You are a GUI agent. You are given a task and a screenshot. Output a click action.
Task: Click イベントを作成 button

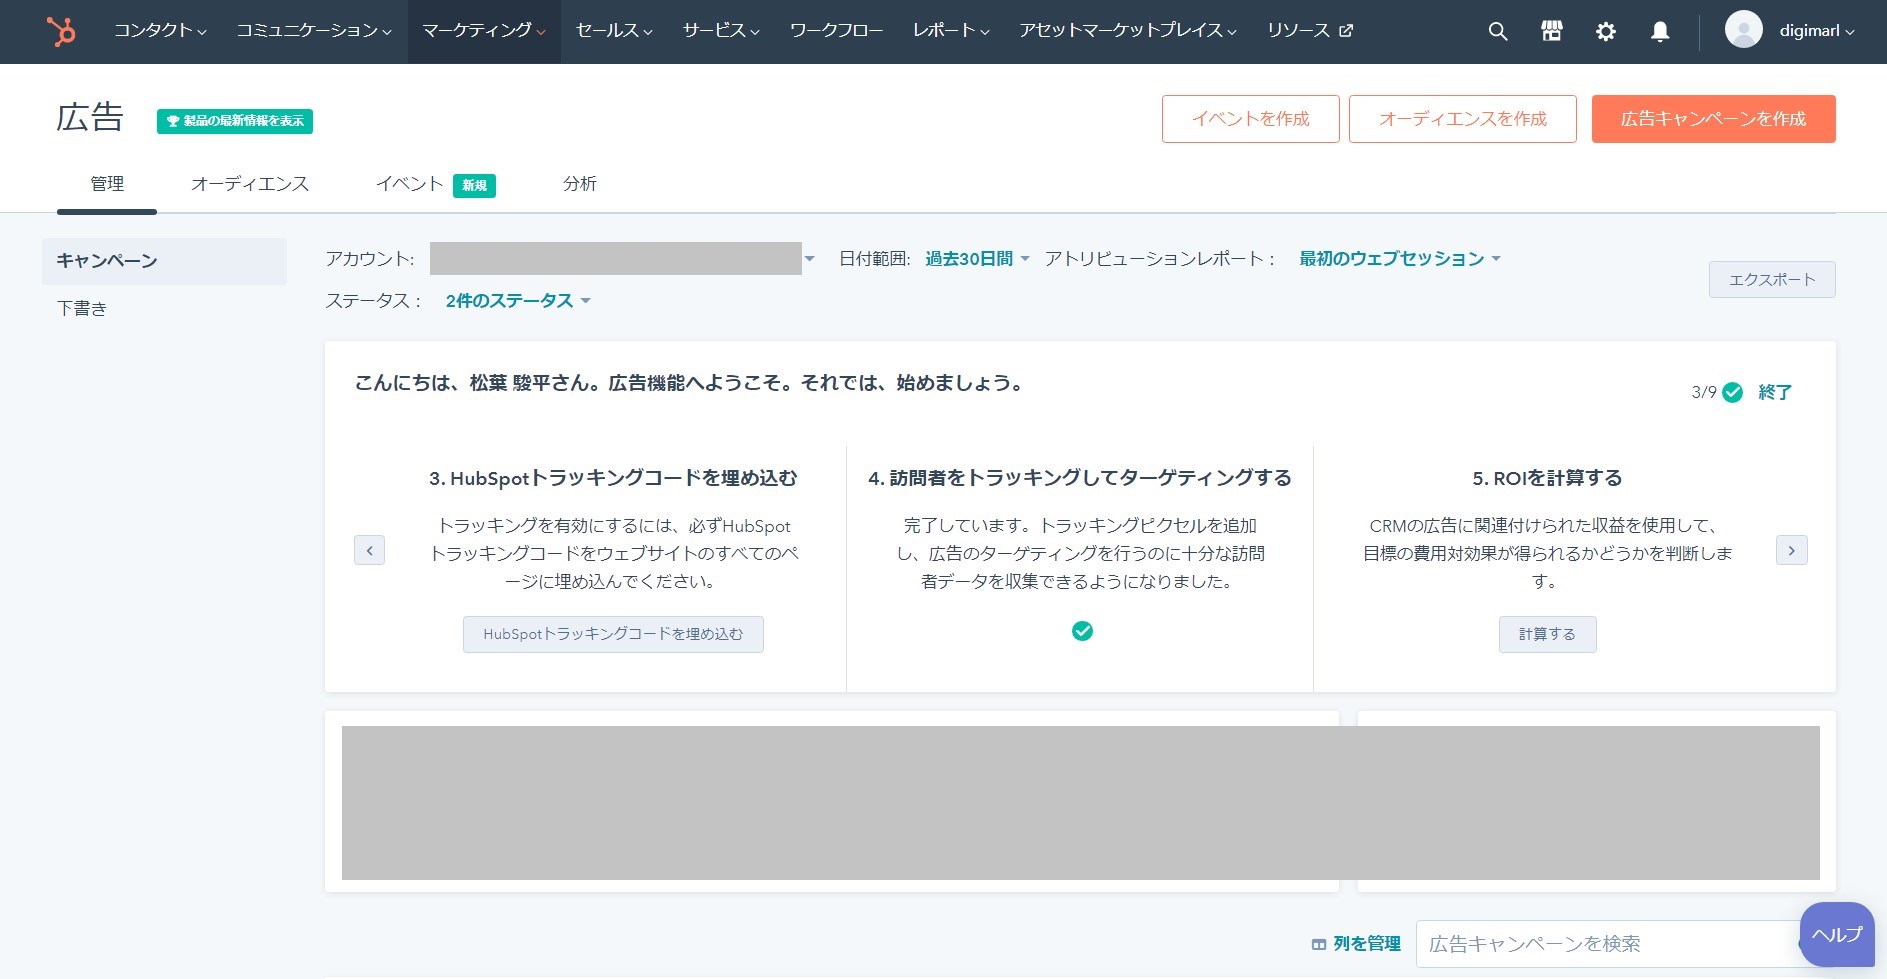click(1250, 119)
